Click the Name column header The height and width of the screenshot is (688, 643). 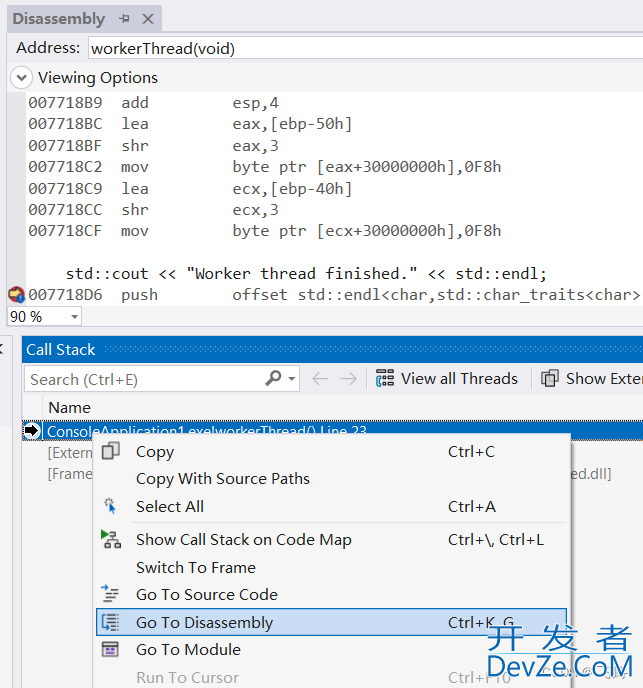tap(69, 408)
